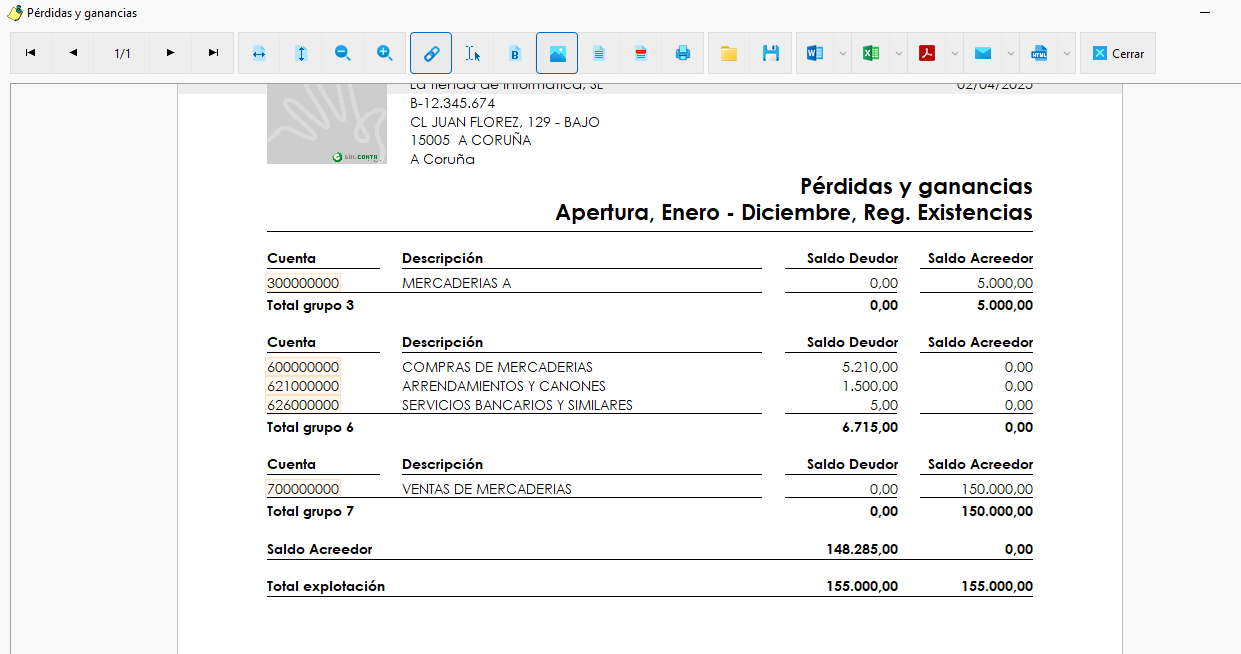Viewport: 1241px width, 654px height.
Task: Jump to the last page
Action: tap(213, 53)
